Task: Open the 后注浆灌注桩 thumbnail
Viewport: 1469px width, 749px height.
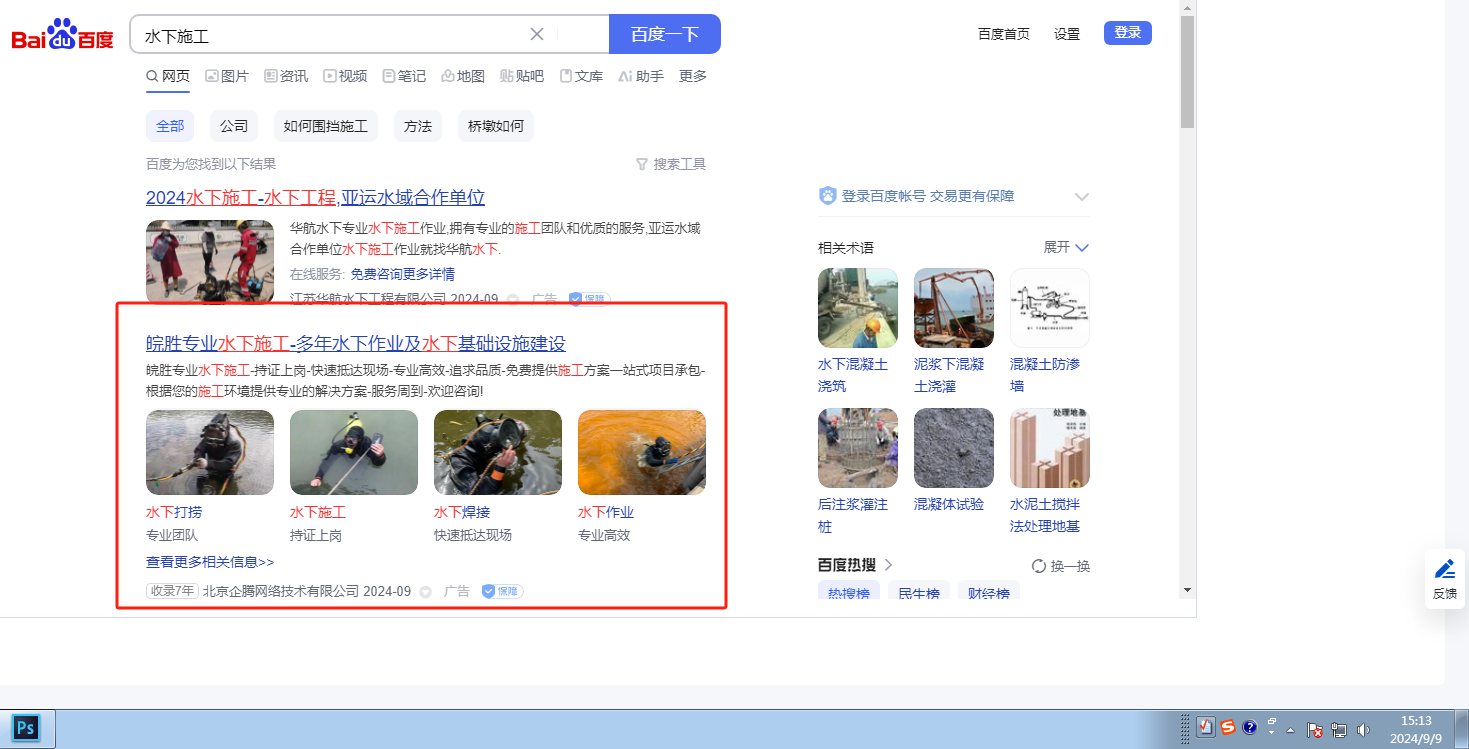Action: pos(858,448)
